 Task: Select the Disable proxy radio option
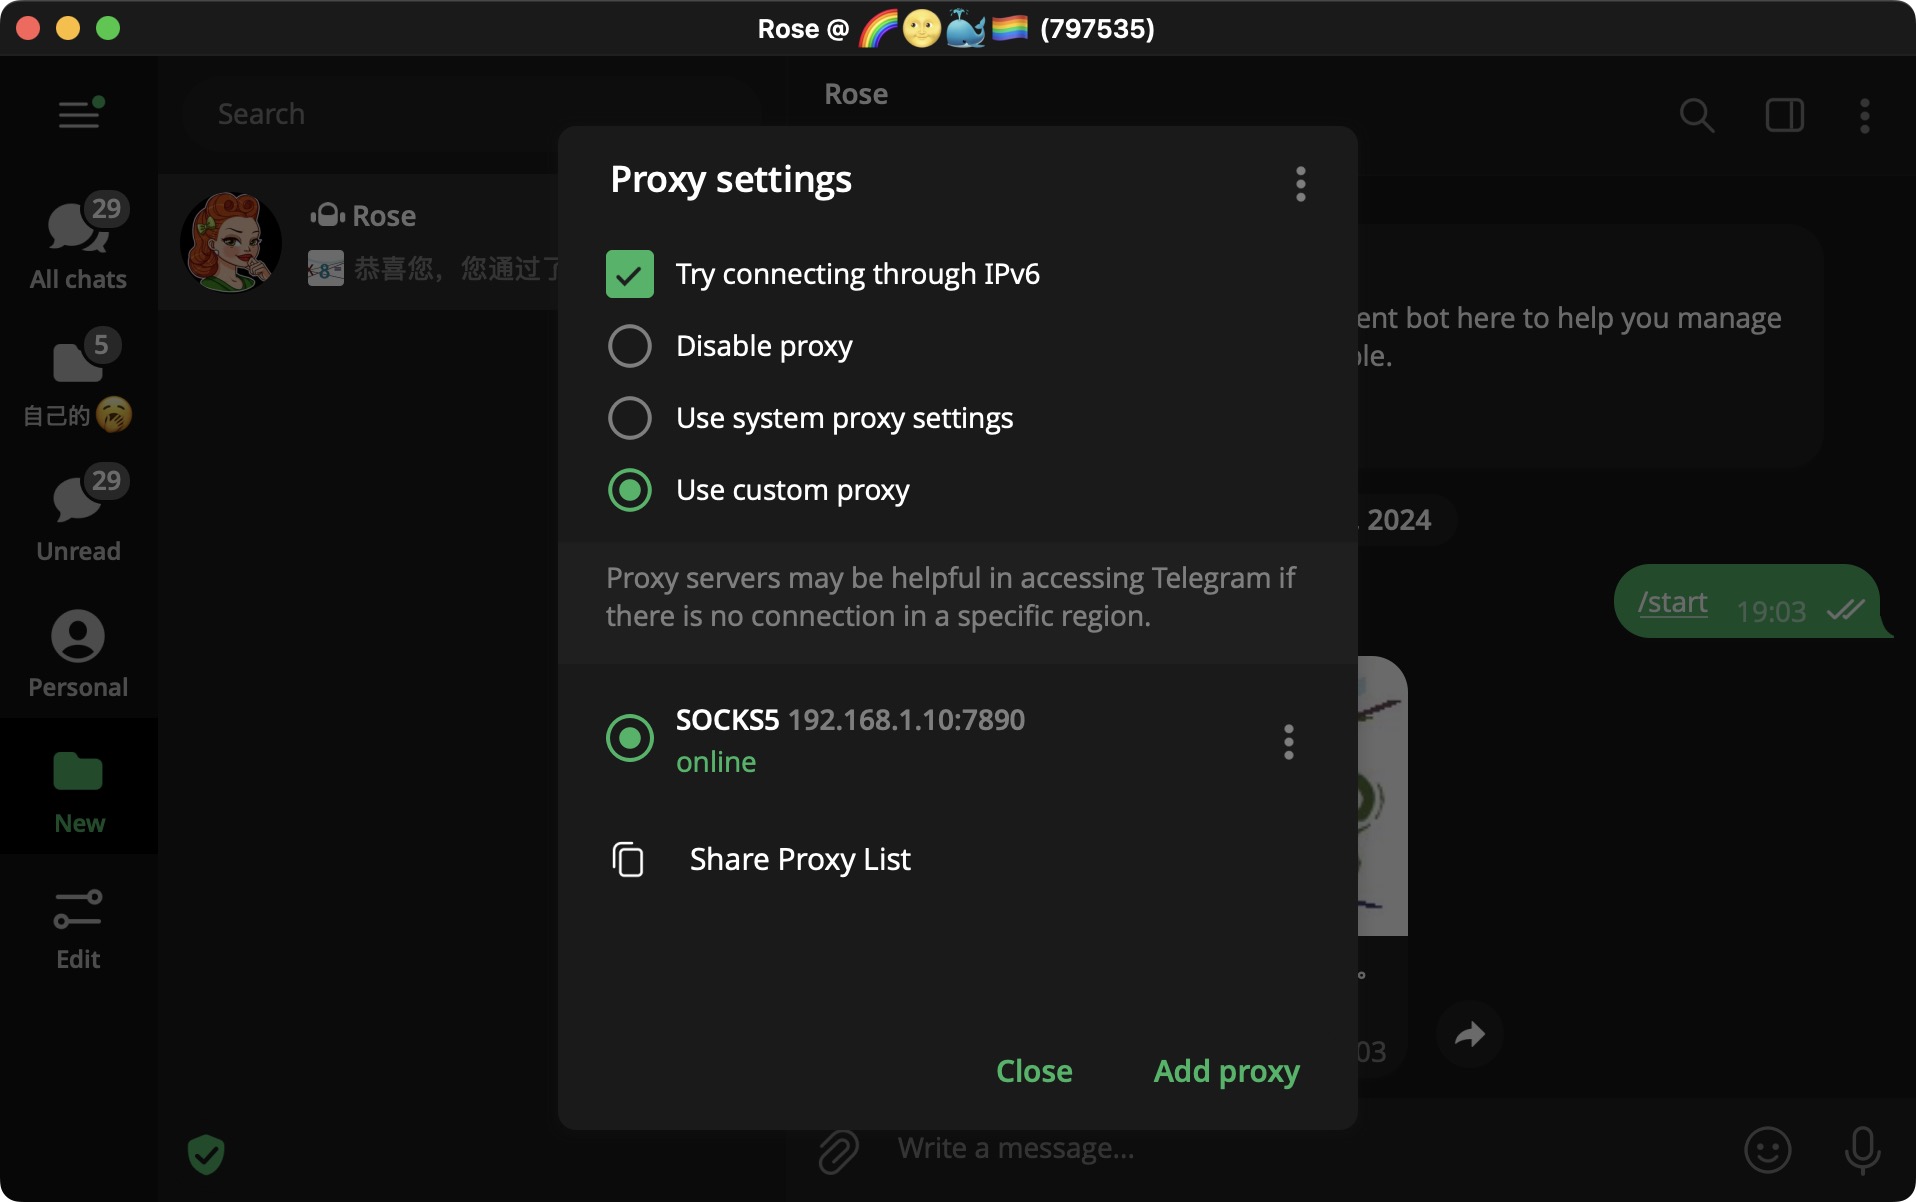click(630, 346)
